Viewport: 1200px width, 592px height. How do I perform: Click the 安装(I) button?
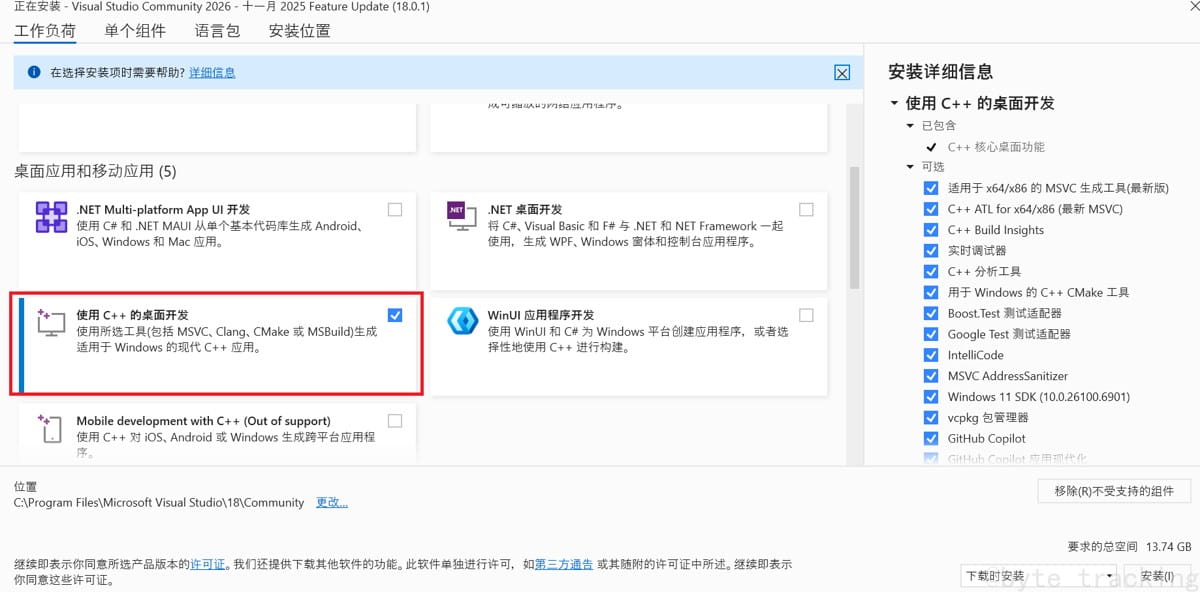coord(1157,576)
